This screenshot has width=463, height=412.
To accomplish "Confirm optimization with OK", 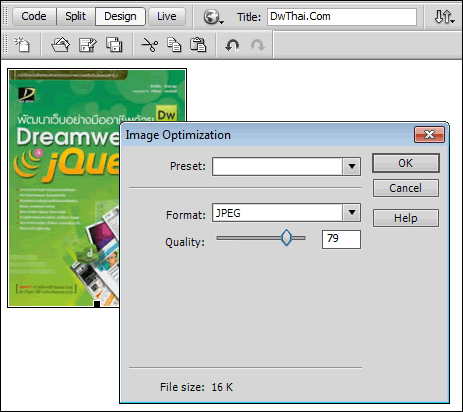I will click(406, 163).
